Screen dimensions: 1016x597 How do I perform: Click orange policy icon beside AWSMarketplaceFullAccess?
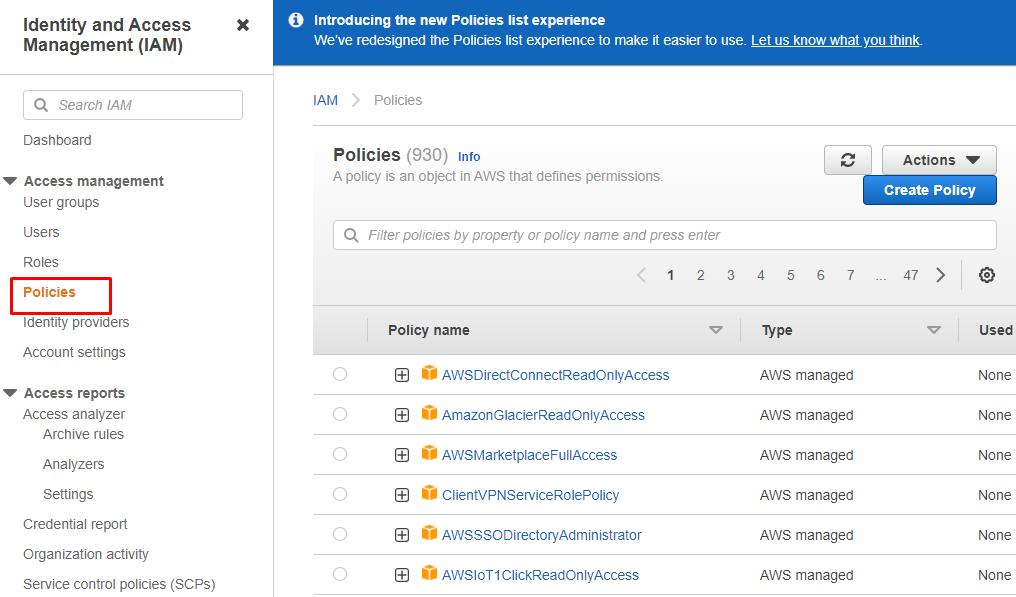[430, 454]
